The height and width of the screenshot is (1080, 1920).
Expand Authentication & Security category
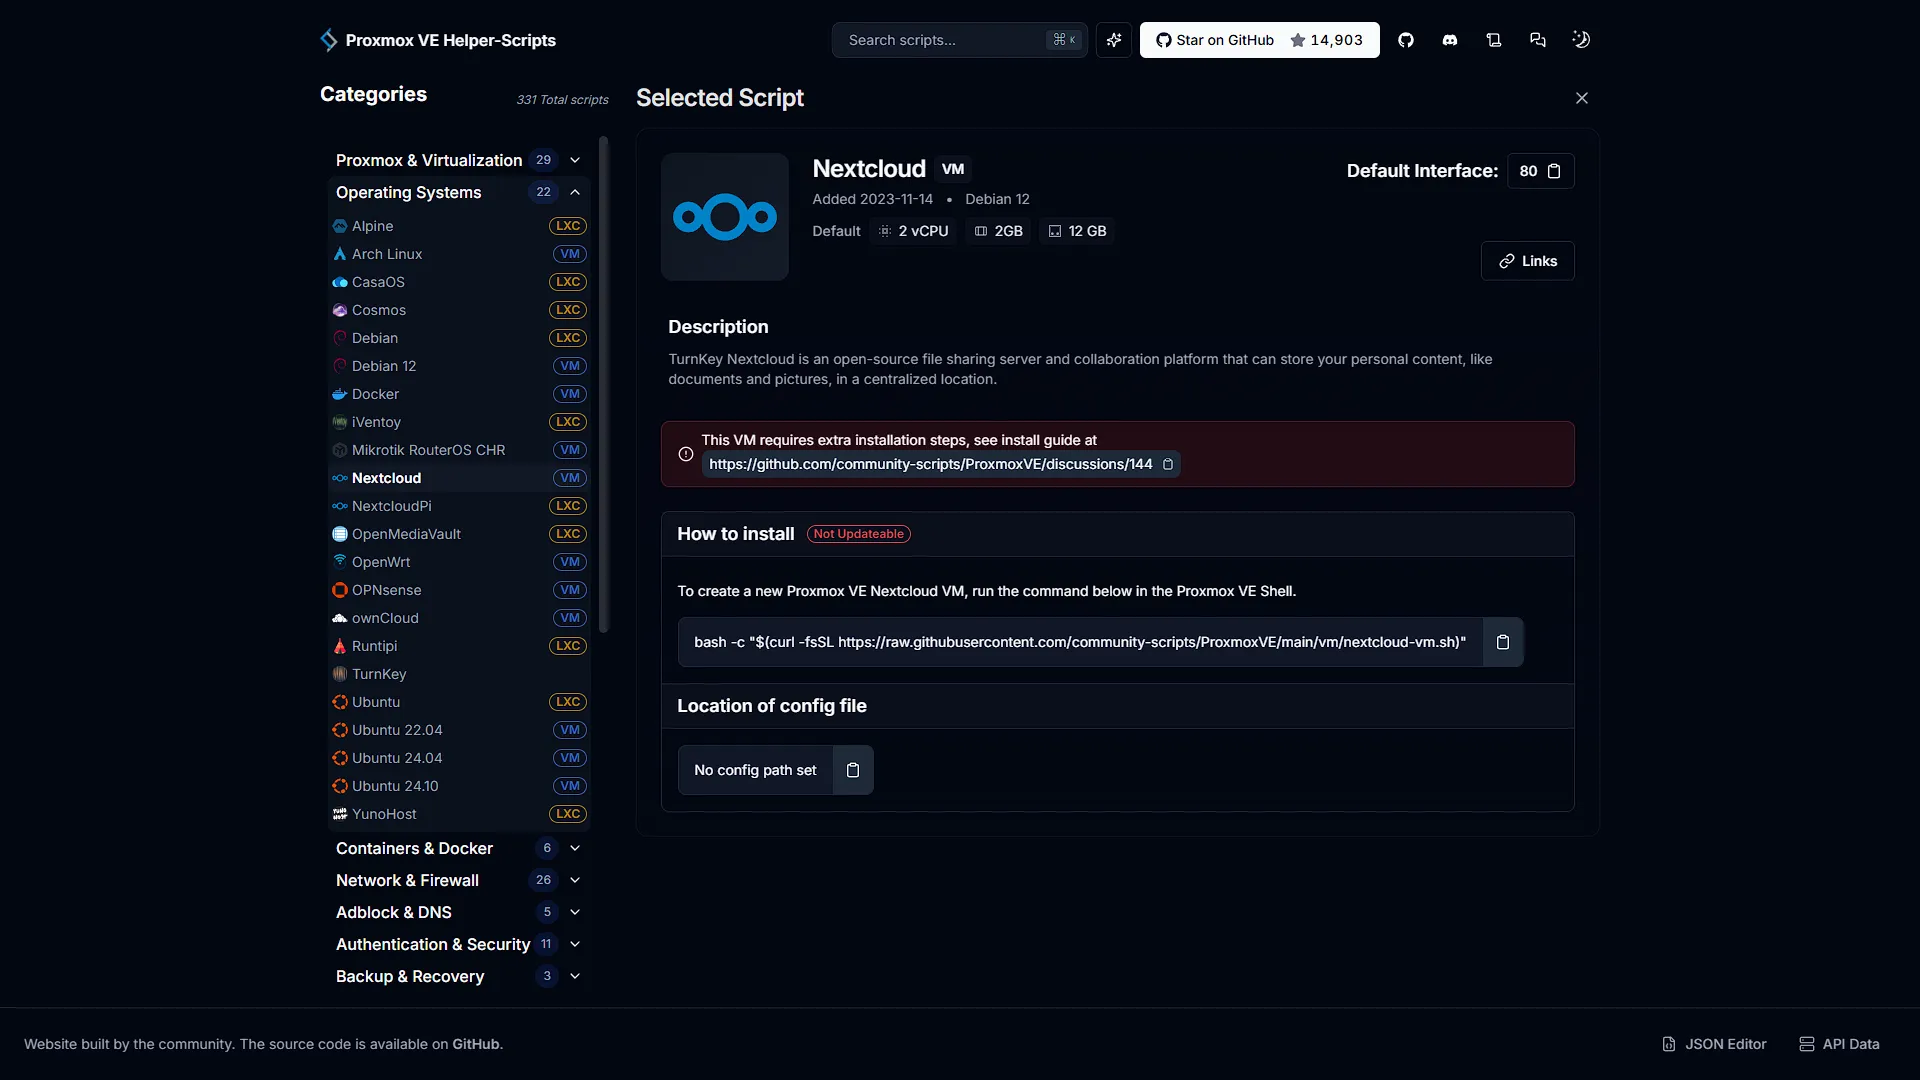(459, 944)
